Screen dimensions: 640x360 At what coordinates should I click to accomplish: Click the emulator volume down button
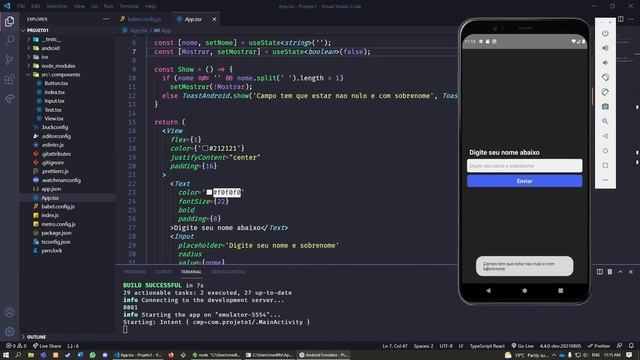tap(605, 63)
